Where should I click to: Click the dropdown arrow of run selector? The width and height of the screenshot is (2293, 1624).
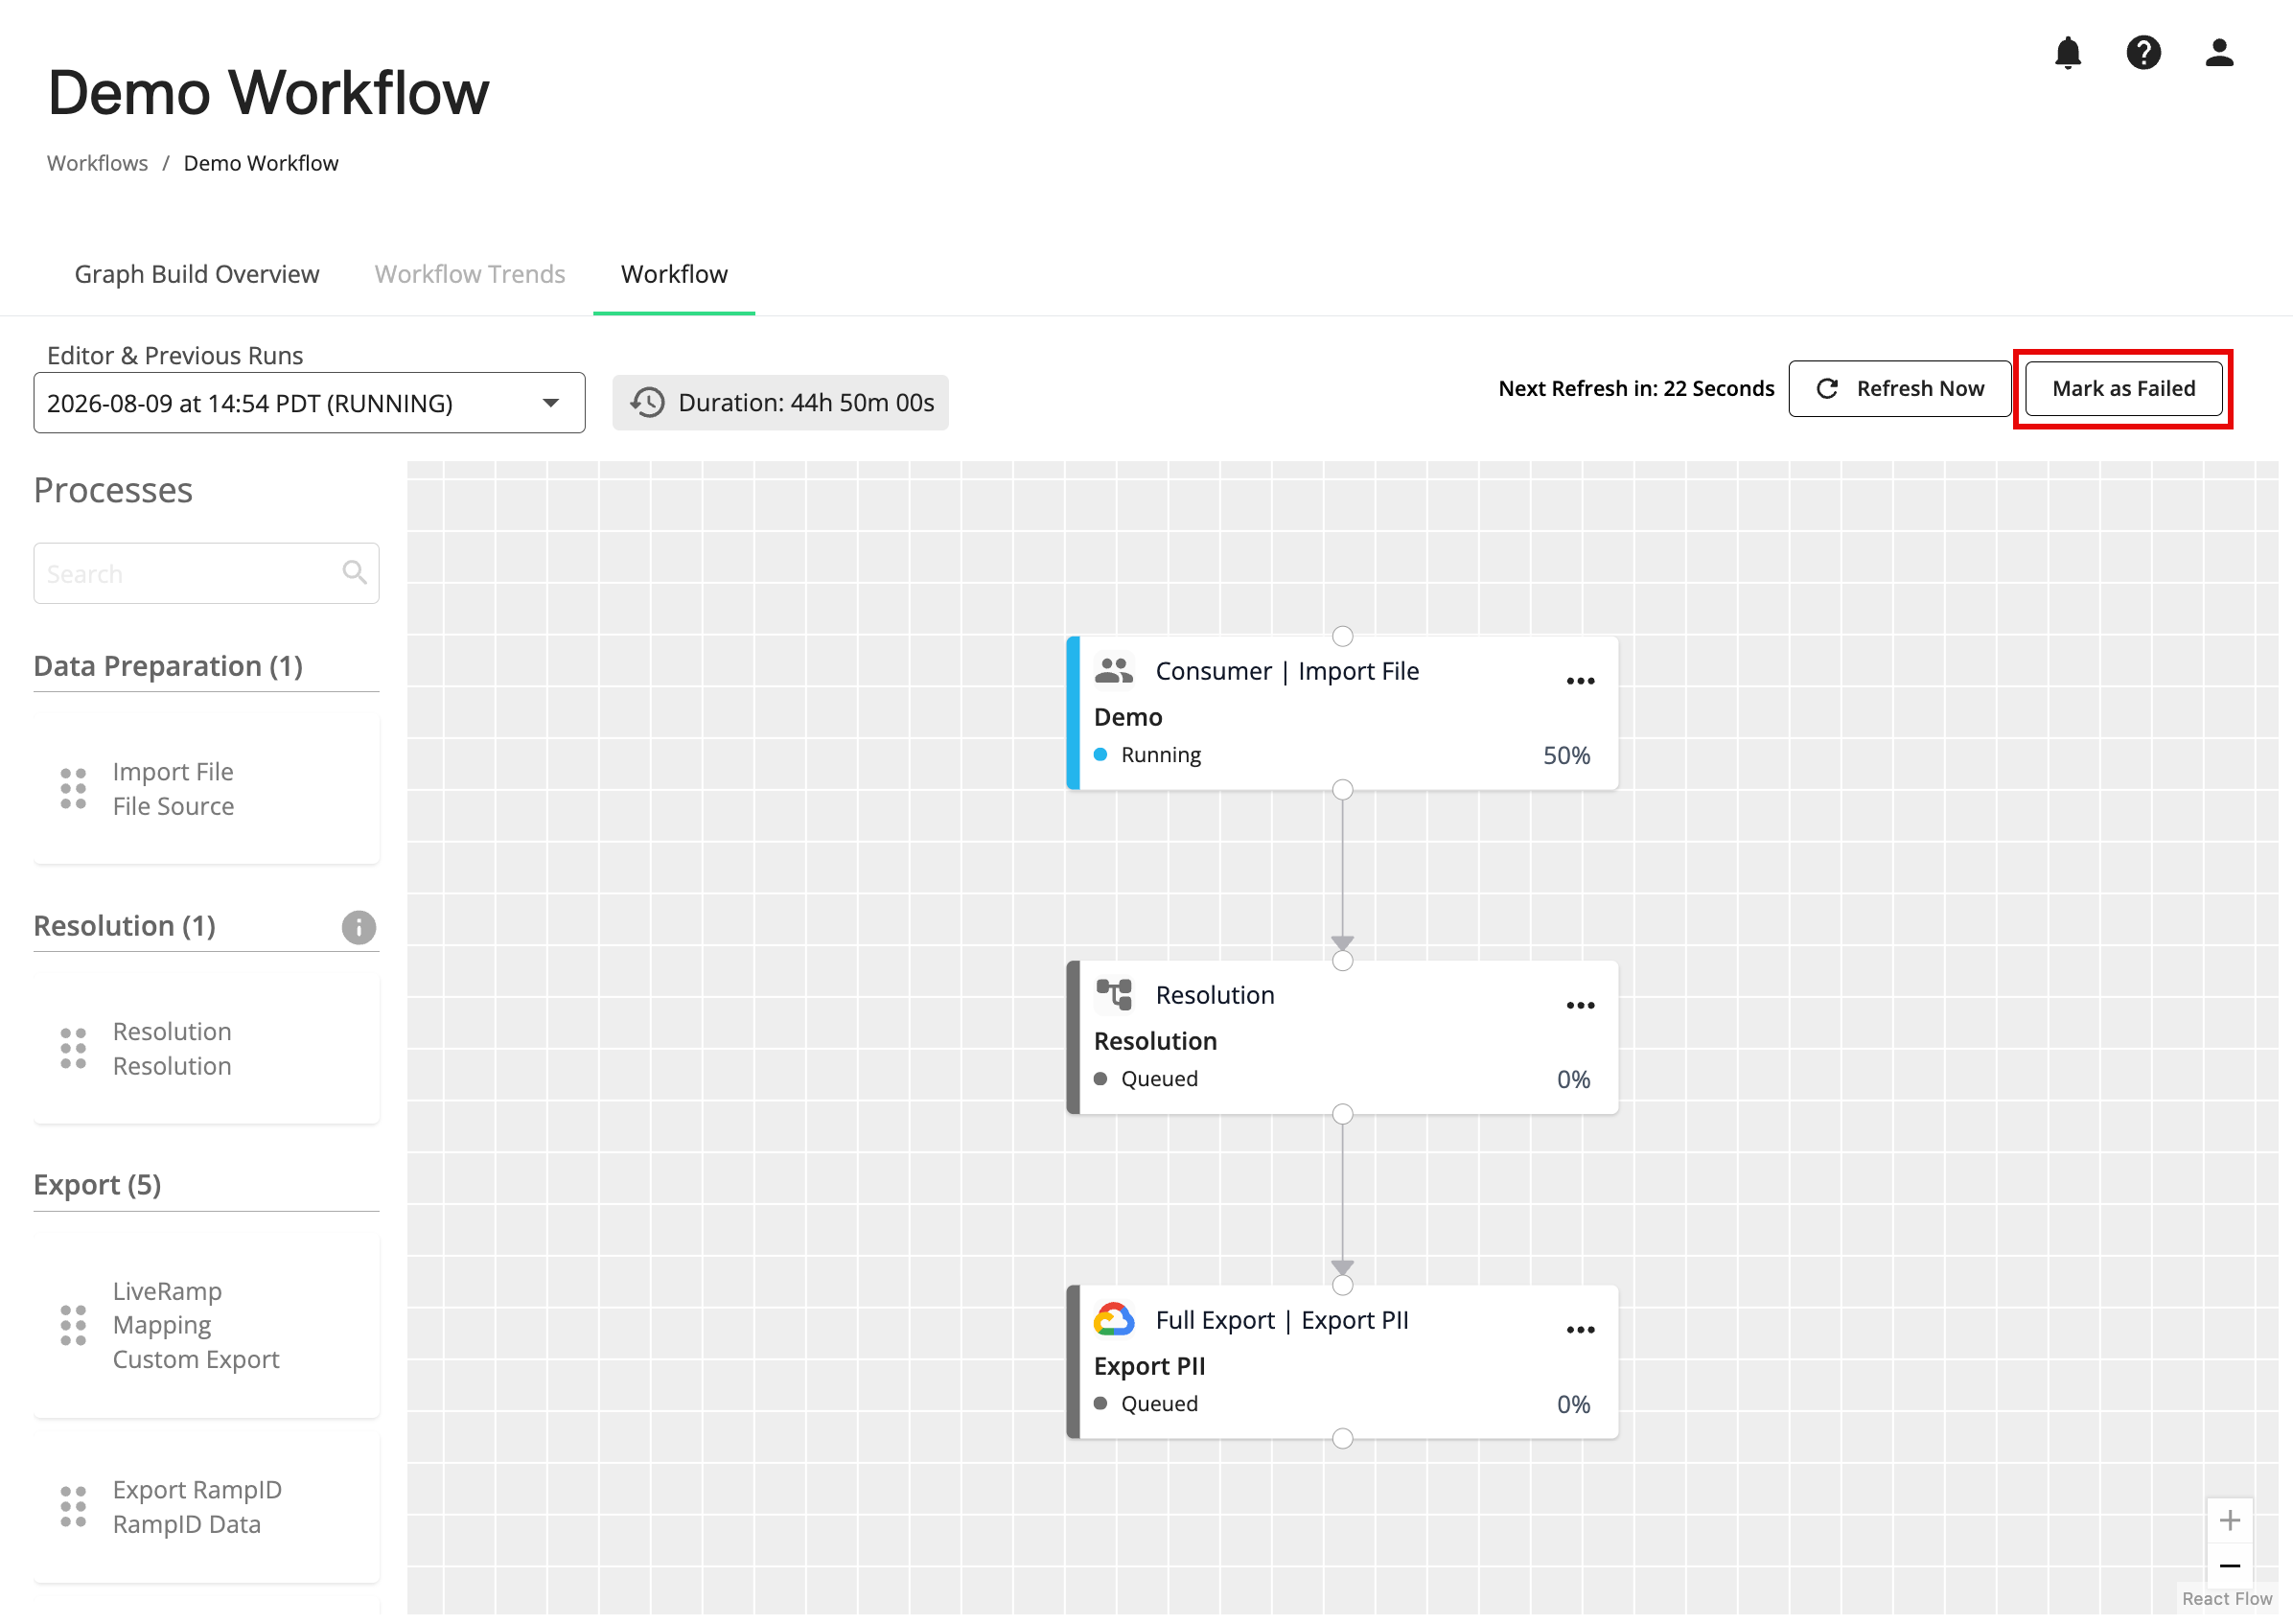(550, 403)
